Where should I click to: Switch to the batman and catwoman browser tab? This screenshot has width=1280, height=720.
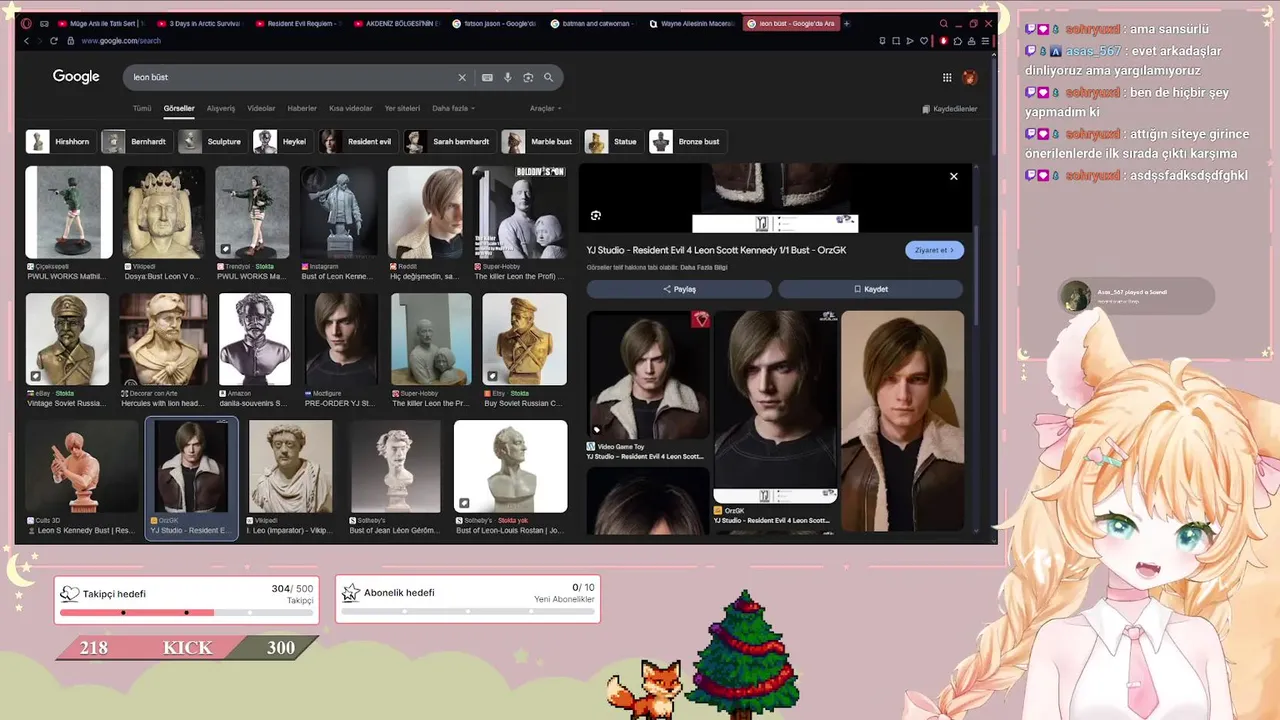coord(594,23)
